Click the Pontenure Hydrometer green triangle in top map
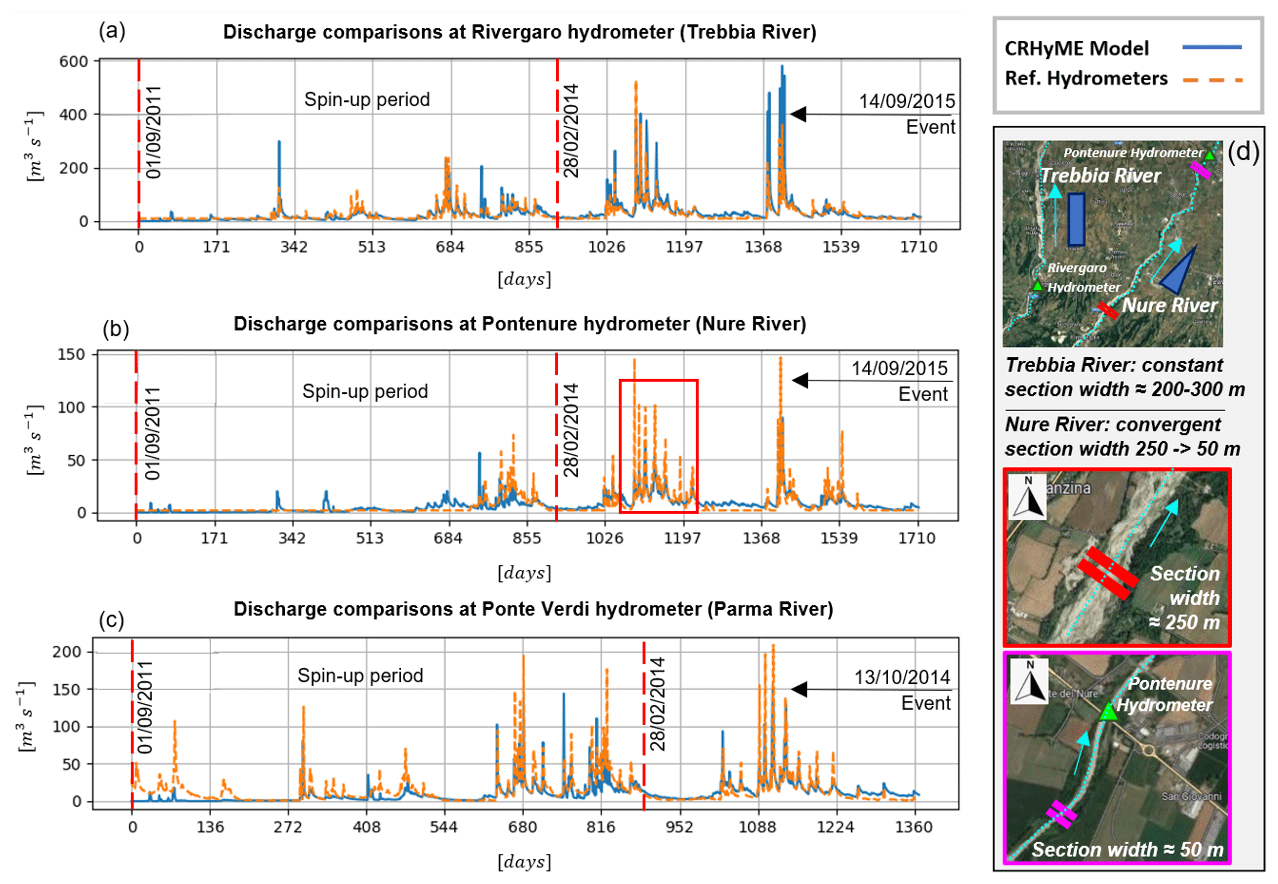1278x884 pixels. point(1210,155)
